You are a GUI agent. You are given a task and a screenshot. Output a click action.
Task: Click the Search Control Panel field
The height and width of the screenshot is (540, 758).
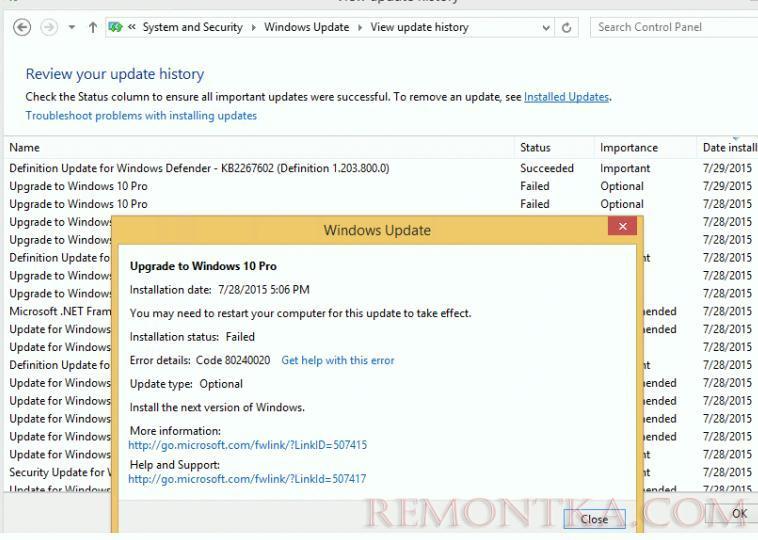tap(674, 27)
